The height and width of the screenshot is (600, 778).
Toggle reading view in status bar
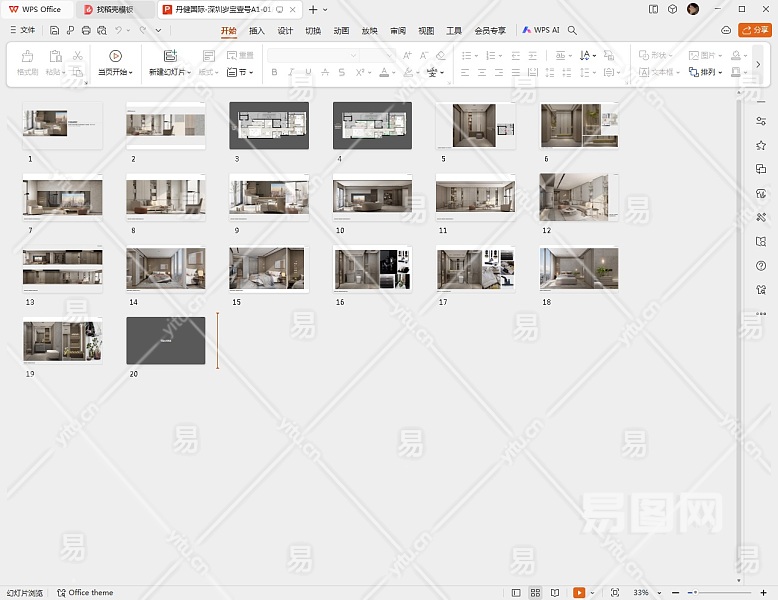555,593
